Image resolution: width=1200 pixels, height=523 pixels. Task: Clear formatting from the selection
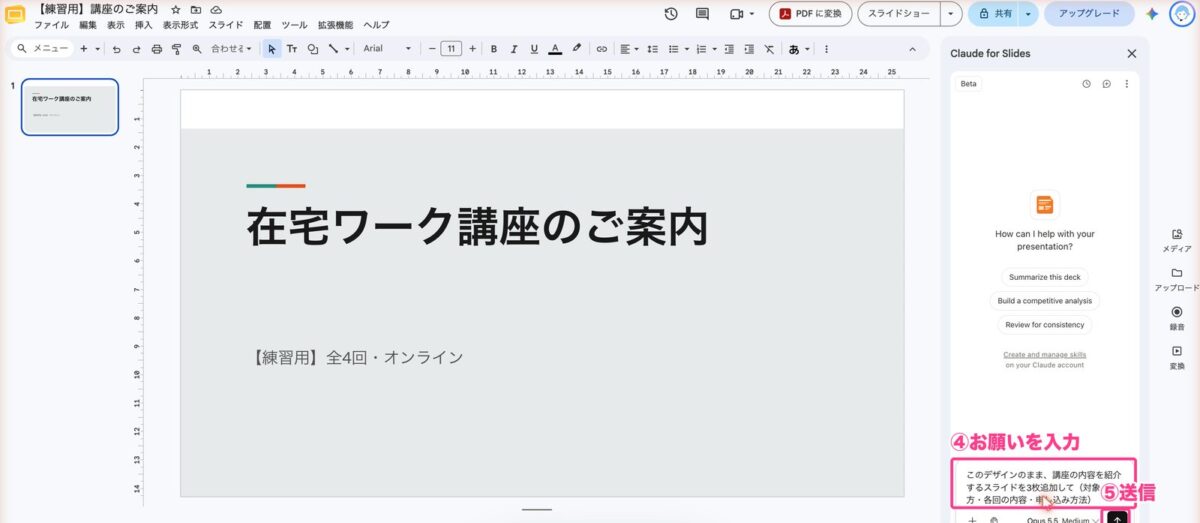(x=768, y=48)
